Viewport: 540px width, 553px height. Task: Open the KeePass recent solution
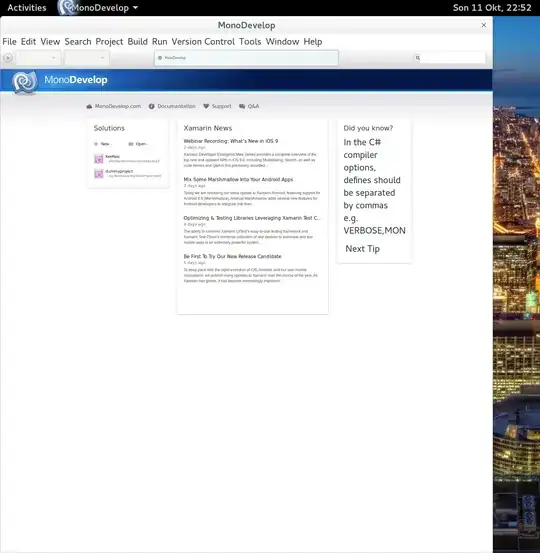point(127,159)
